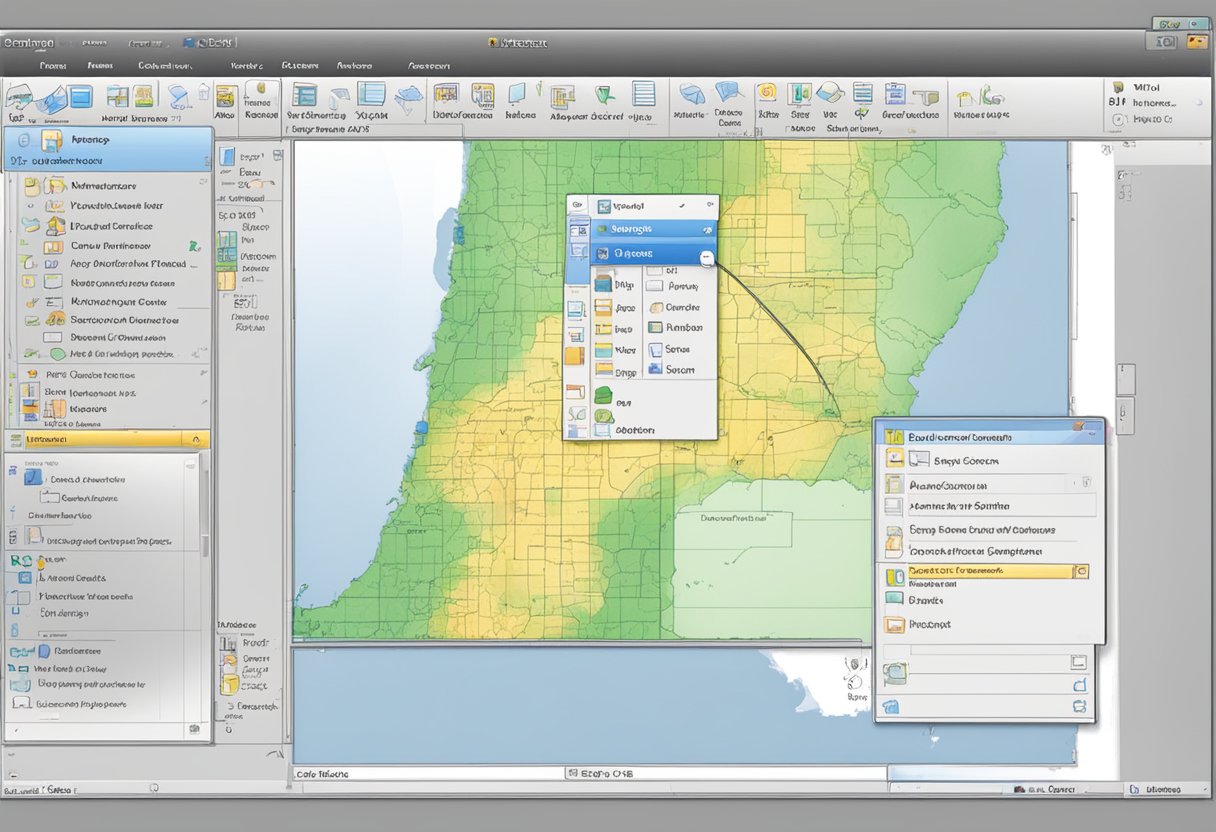
Task: Expand the arrow on the left yellow highlighted bar
Action: pos(194,439)
